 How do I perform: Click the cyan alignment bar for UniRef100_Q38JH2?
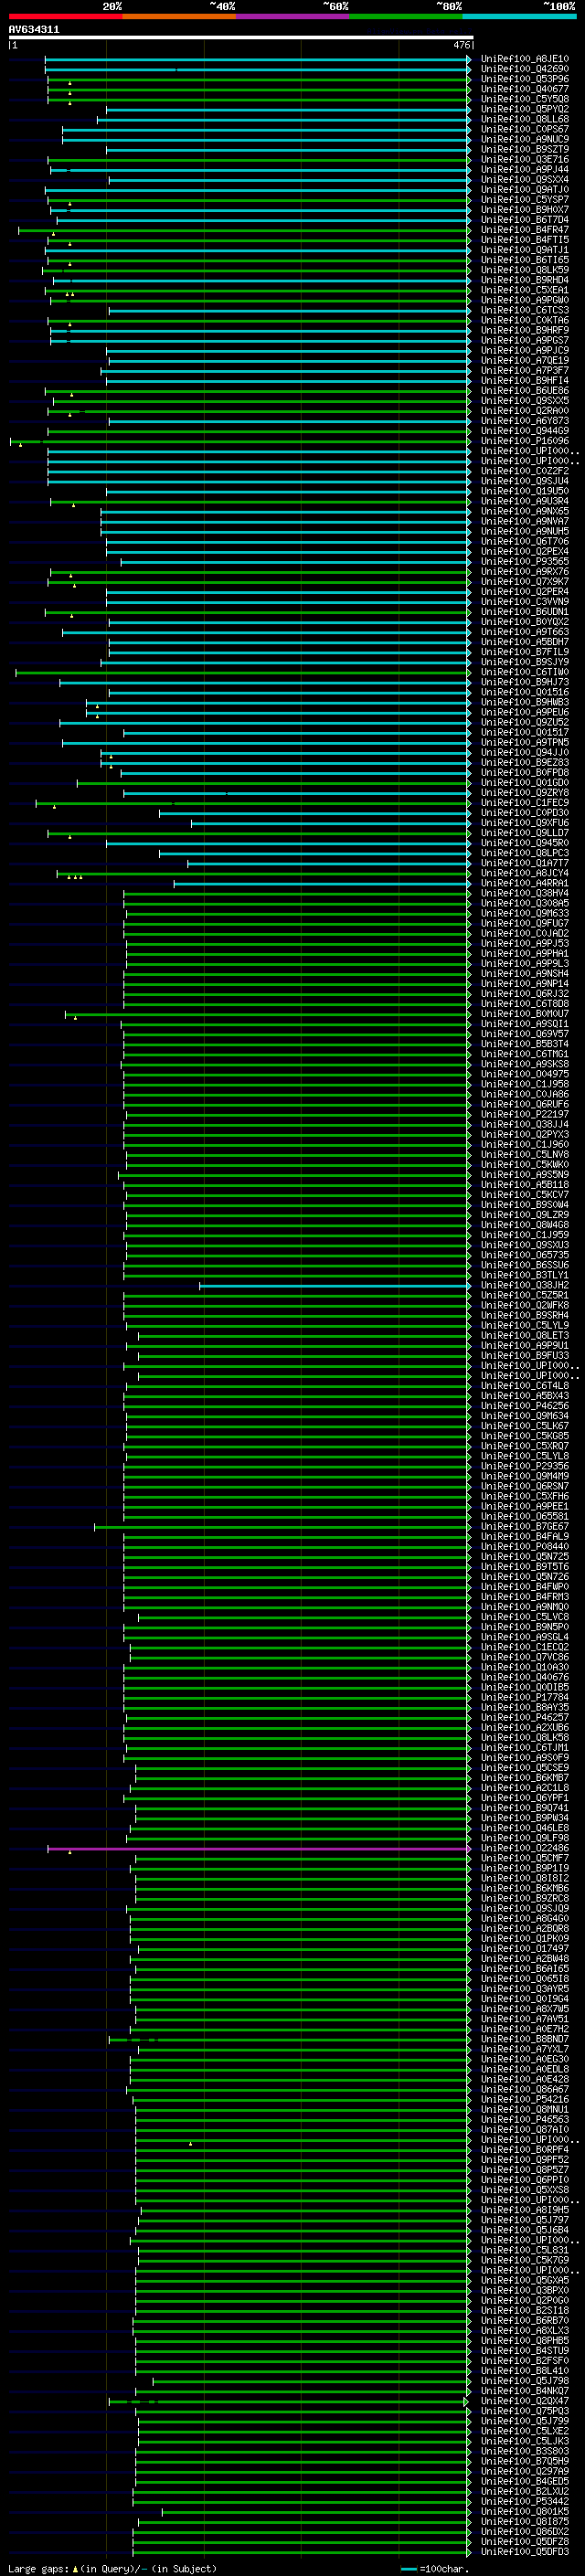pyautogui.click(x=334, y=1286)
